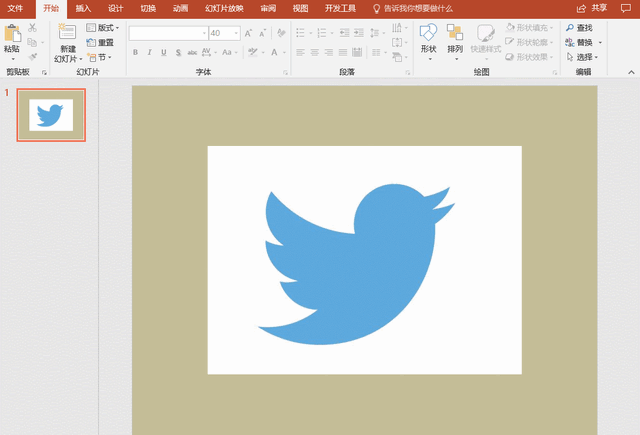640x435 pixels.
Task: Reset the slide with 重置
Action: click(100, 42)
